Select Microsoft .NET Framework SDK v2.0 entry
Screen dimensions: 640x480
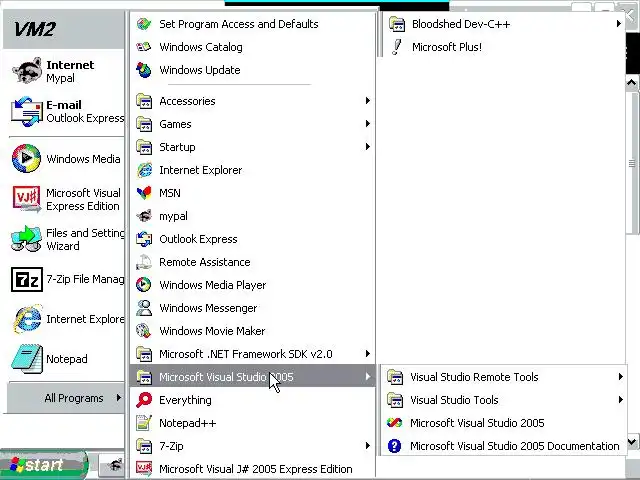point(253,354)
